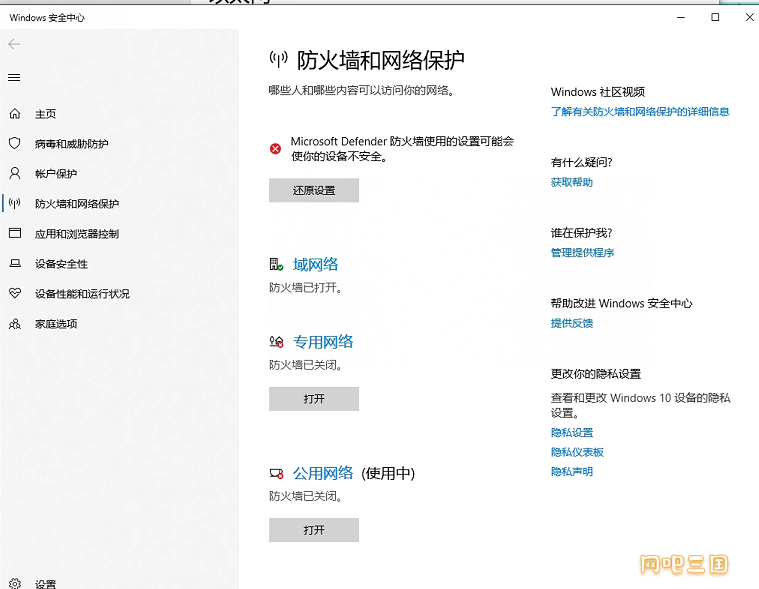Open the 隐私设置 link
Image resolution: width=759 pixels, height=589 pixels.
point(572,432)
